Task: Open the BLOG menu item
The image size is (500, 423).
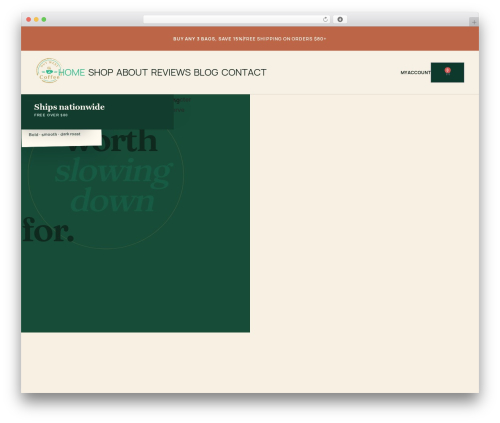Action: click(x=206, y=72)
